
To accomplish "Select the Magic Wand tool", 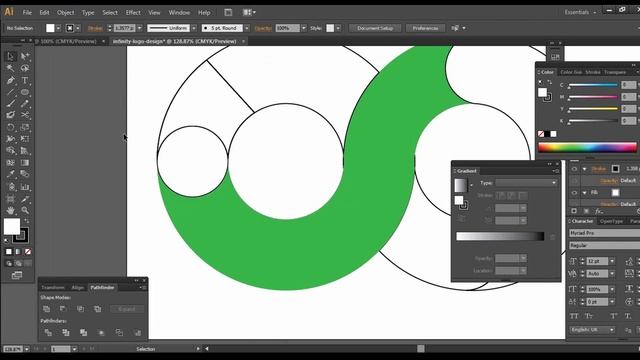I will 11,68.
